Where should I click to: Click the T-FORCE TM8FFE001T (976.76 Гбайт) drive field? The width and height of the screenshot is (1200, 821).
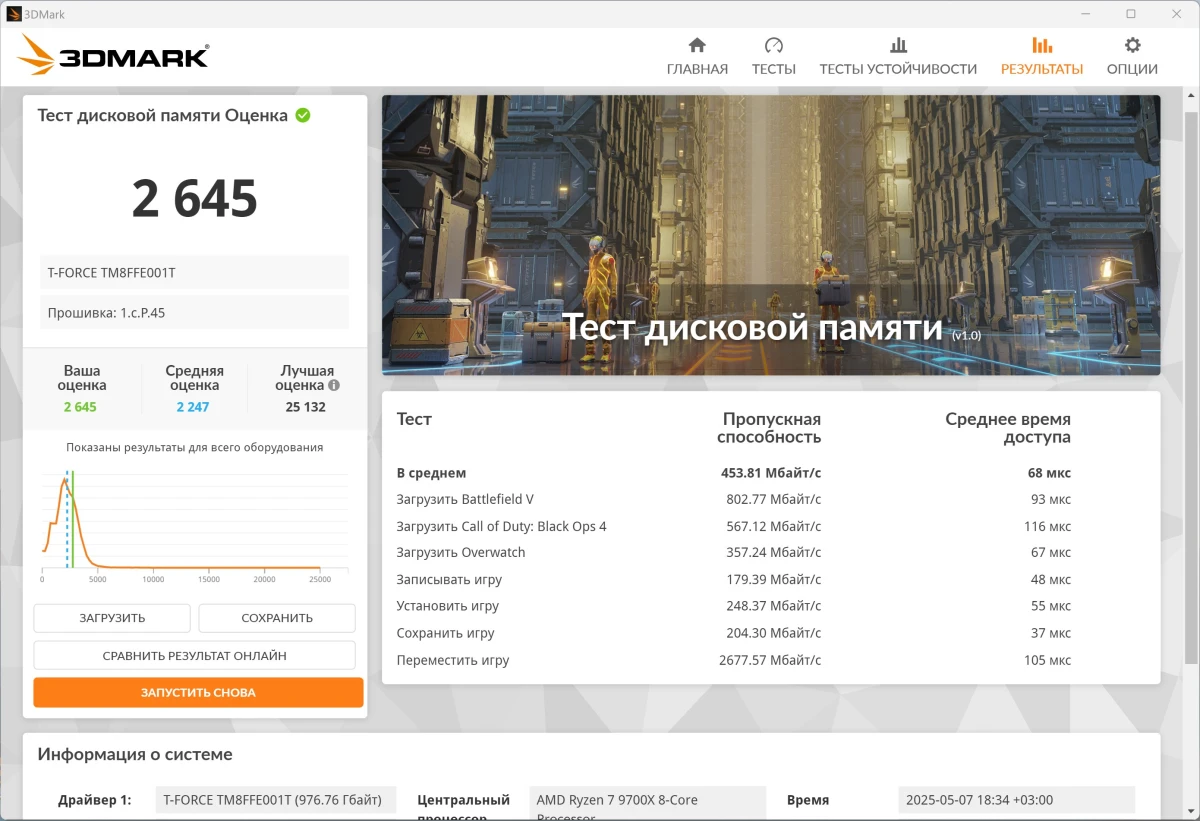click(276, 800)
